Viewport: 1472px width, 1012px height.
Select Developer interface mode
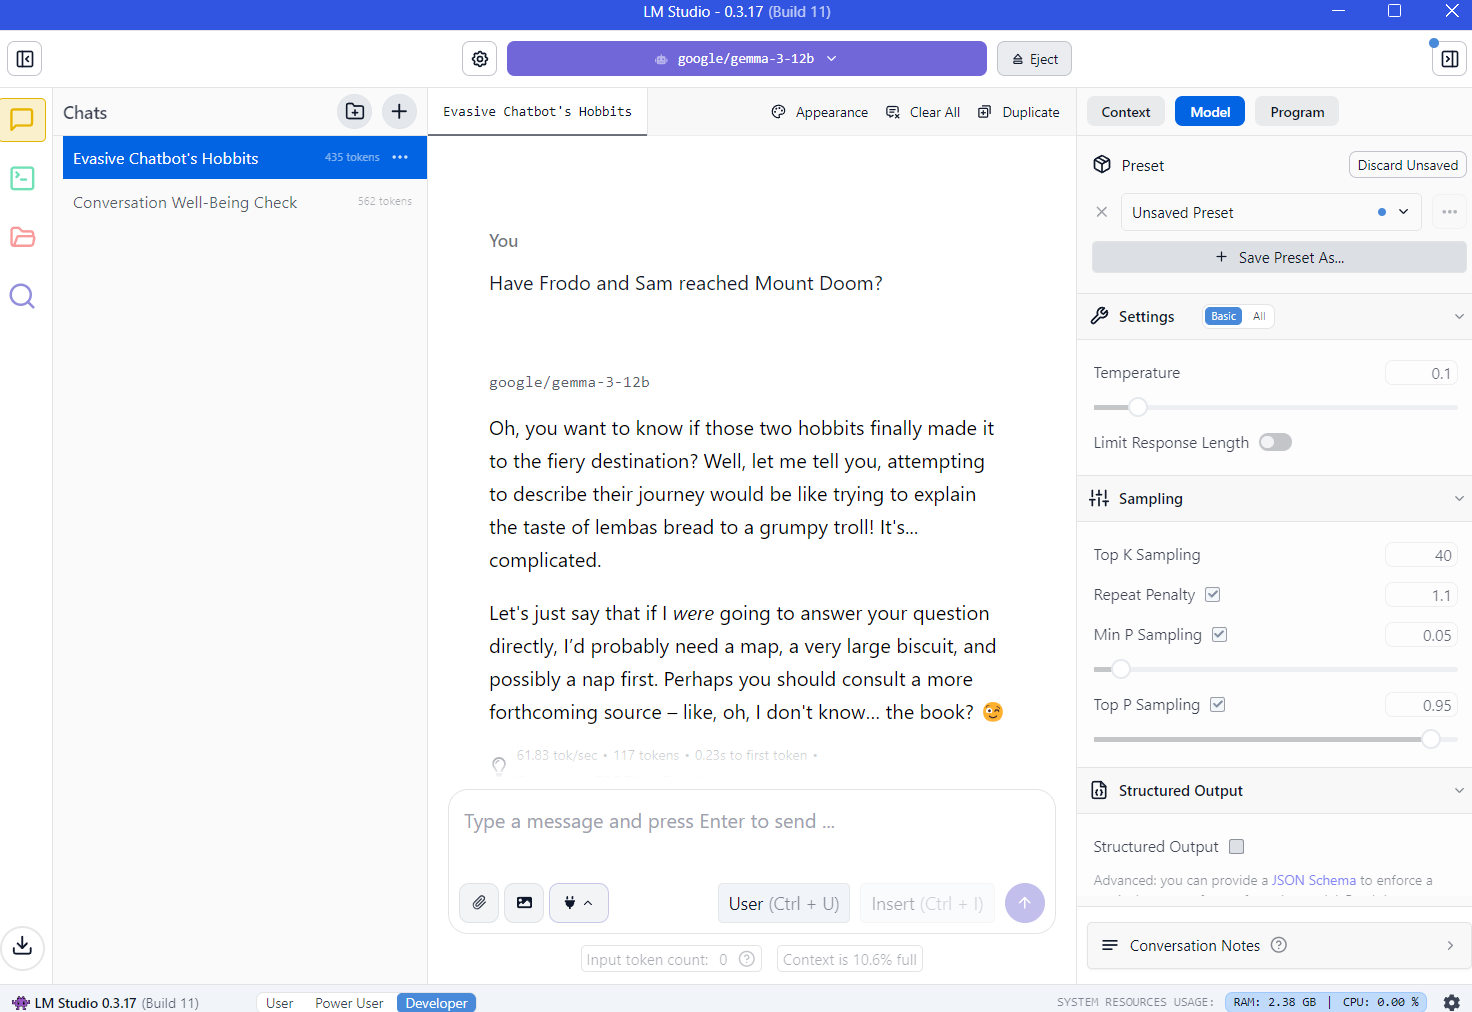tap(436, 1003)
